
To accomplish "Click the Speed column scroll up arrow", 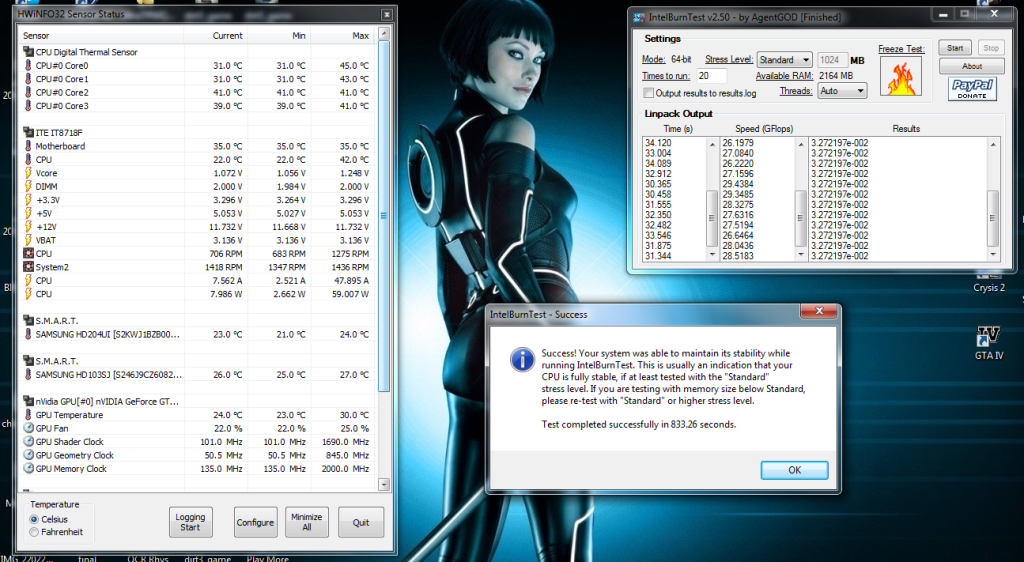I will [801, 144].
